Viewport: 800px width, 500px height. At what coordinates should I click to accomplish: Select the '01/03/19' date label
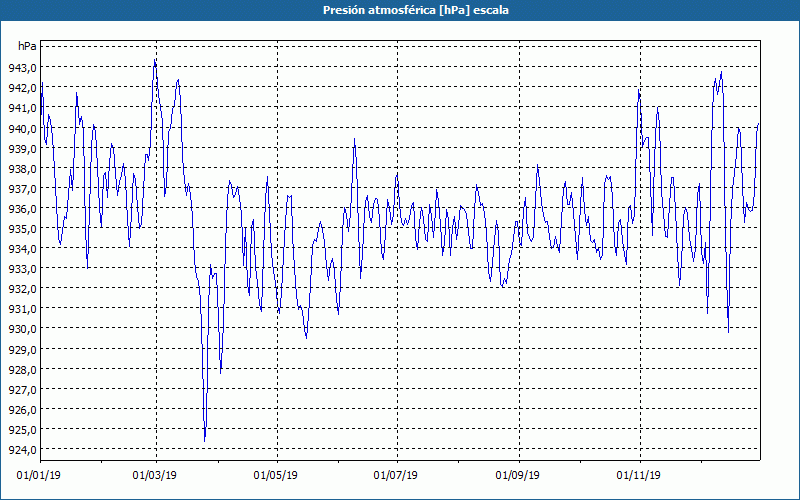click(x=155, y=475)
